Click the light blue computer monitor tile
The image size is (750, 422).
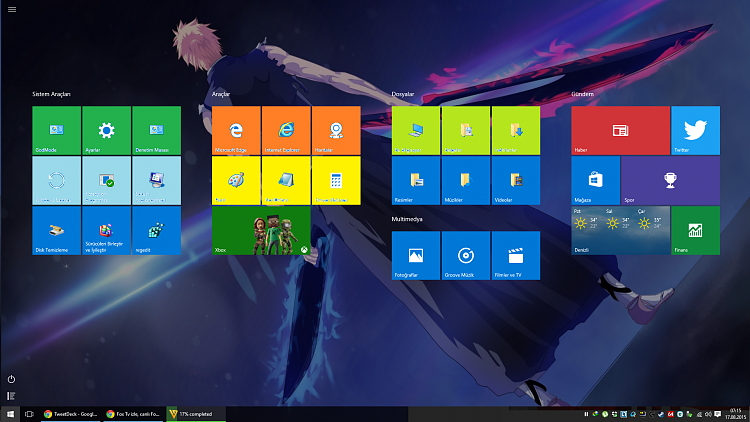click(156, 180)
